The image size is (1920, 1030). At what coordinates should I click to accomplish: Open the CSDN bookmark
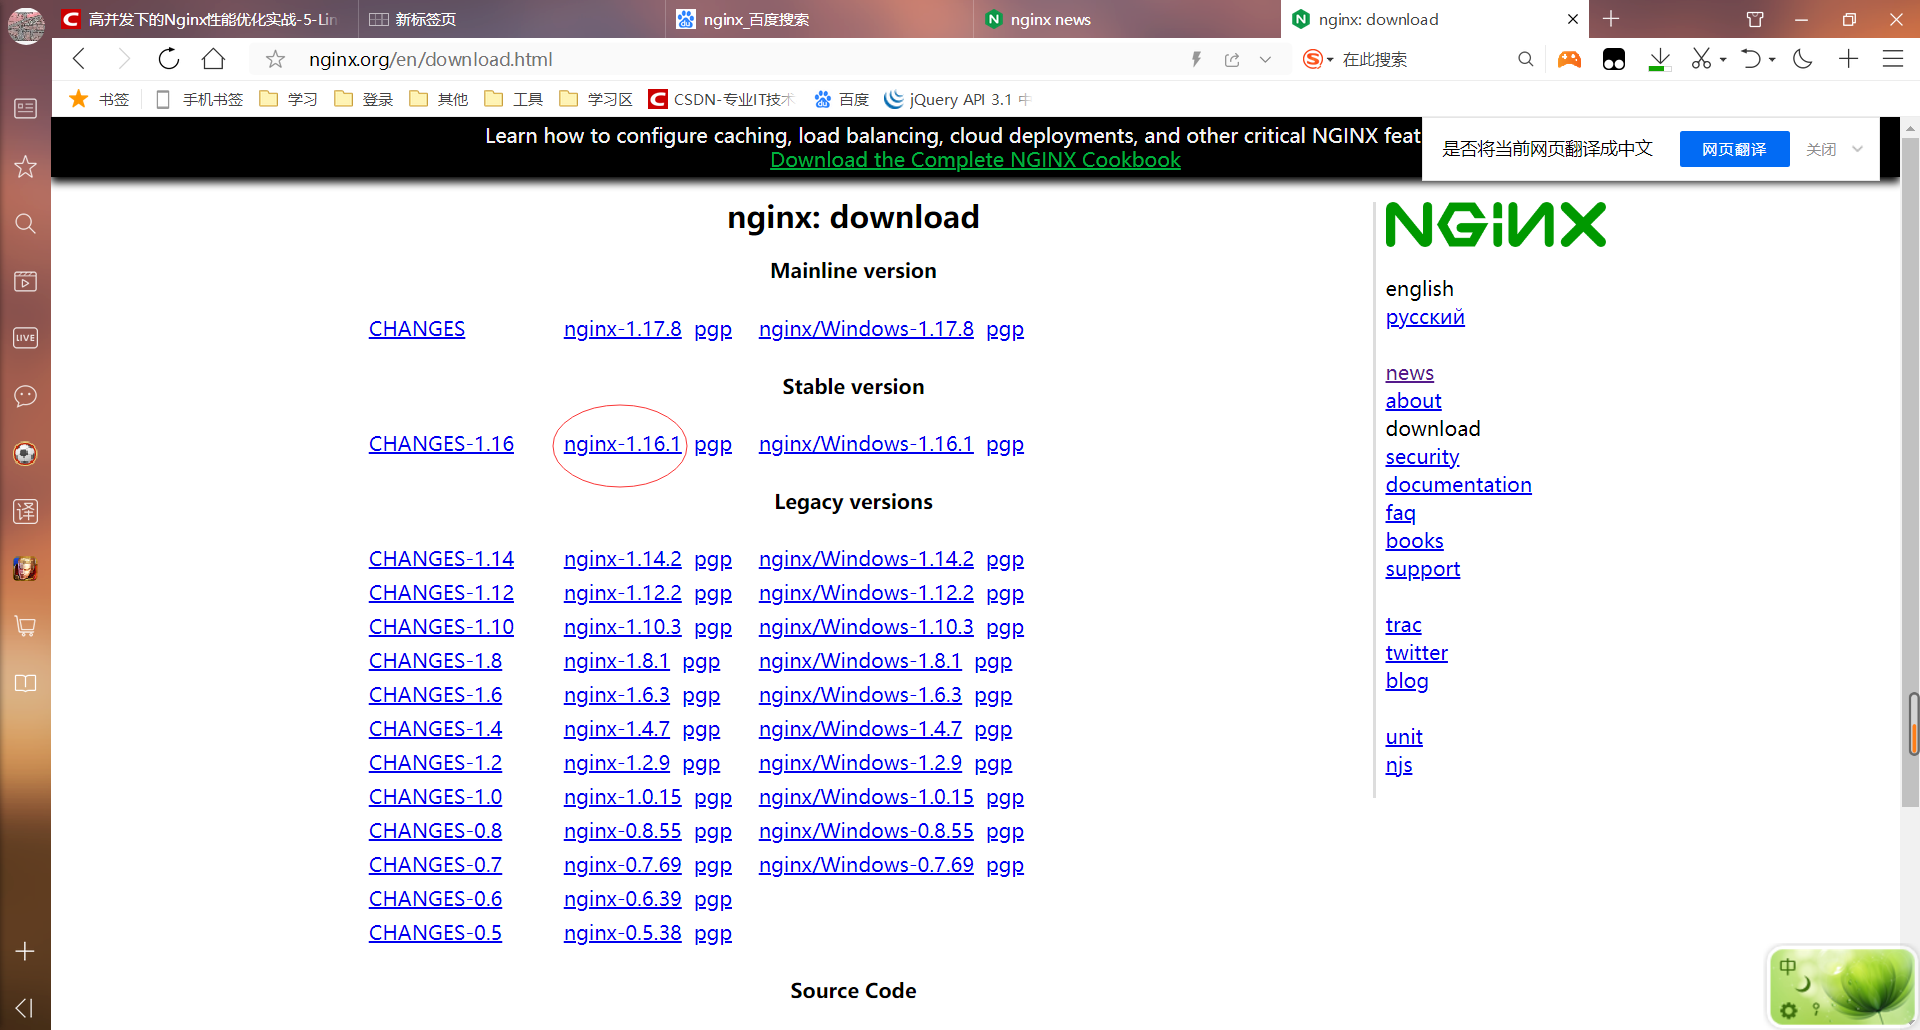pos(721,99)
